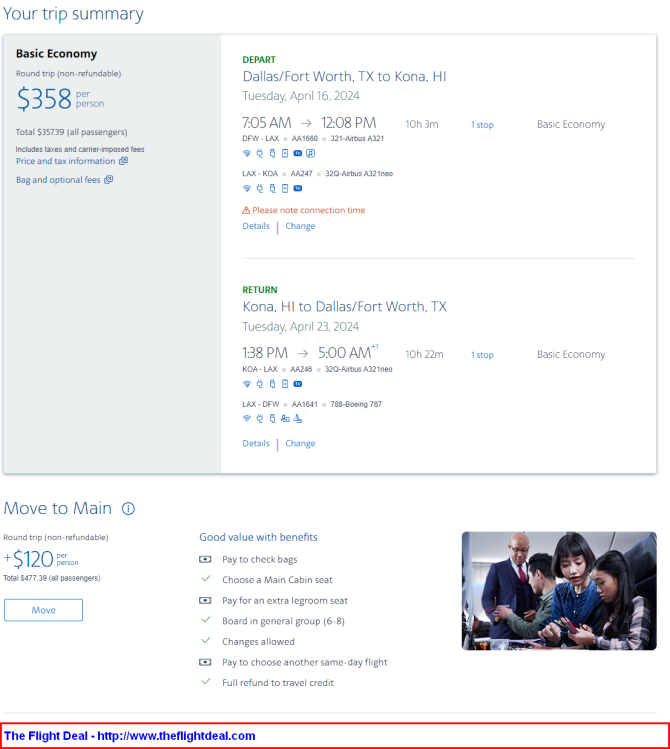The image size is (670, 749).
Task: Click the Wi-Fi icon for flight AA1660
Action: click(x=247, y=153)
